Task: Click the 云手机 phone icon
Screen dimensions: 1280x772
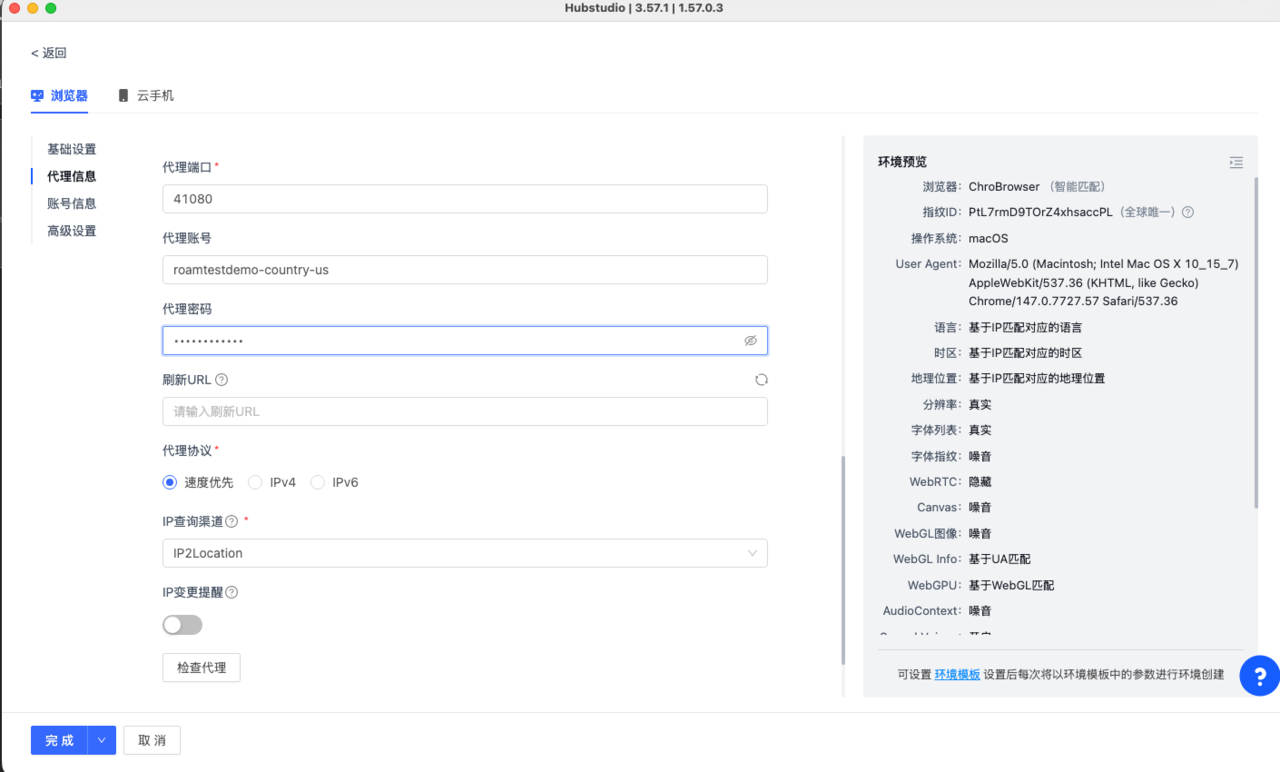Action: pos(123,96)
